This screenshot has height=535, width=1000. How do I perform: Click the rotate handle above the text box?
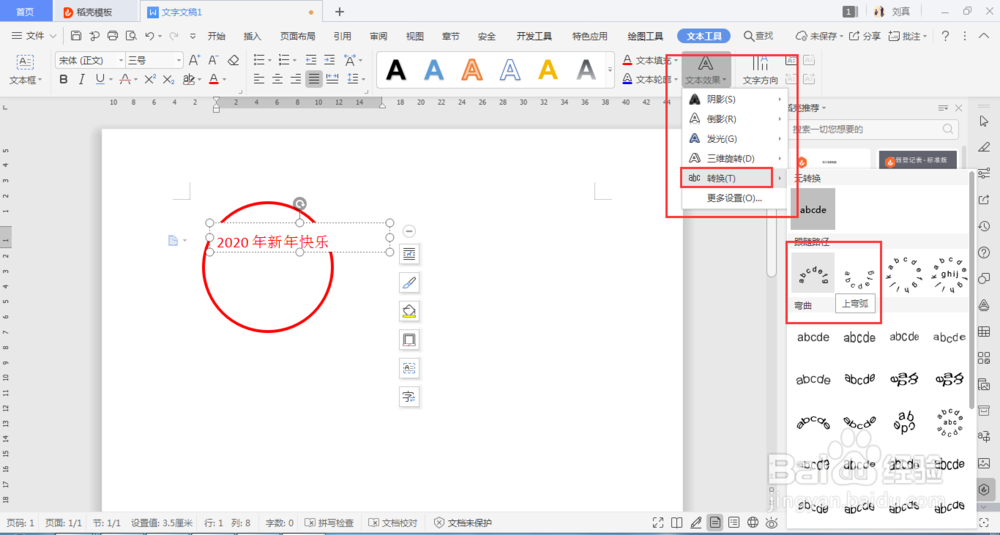click(300, 204)
